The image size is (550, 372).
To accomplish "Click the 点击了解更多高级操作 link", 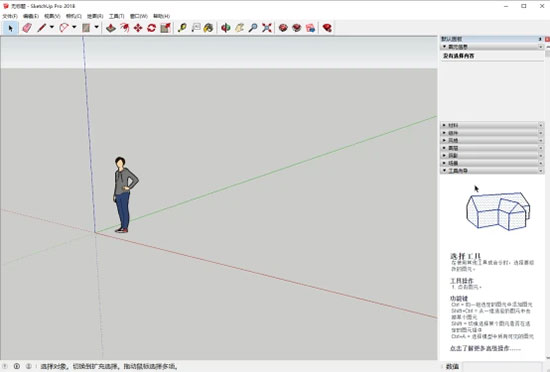I will tap(485, 349).
